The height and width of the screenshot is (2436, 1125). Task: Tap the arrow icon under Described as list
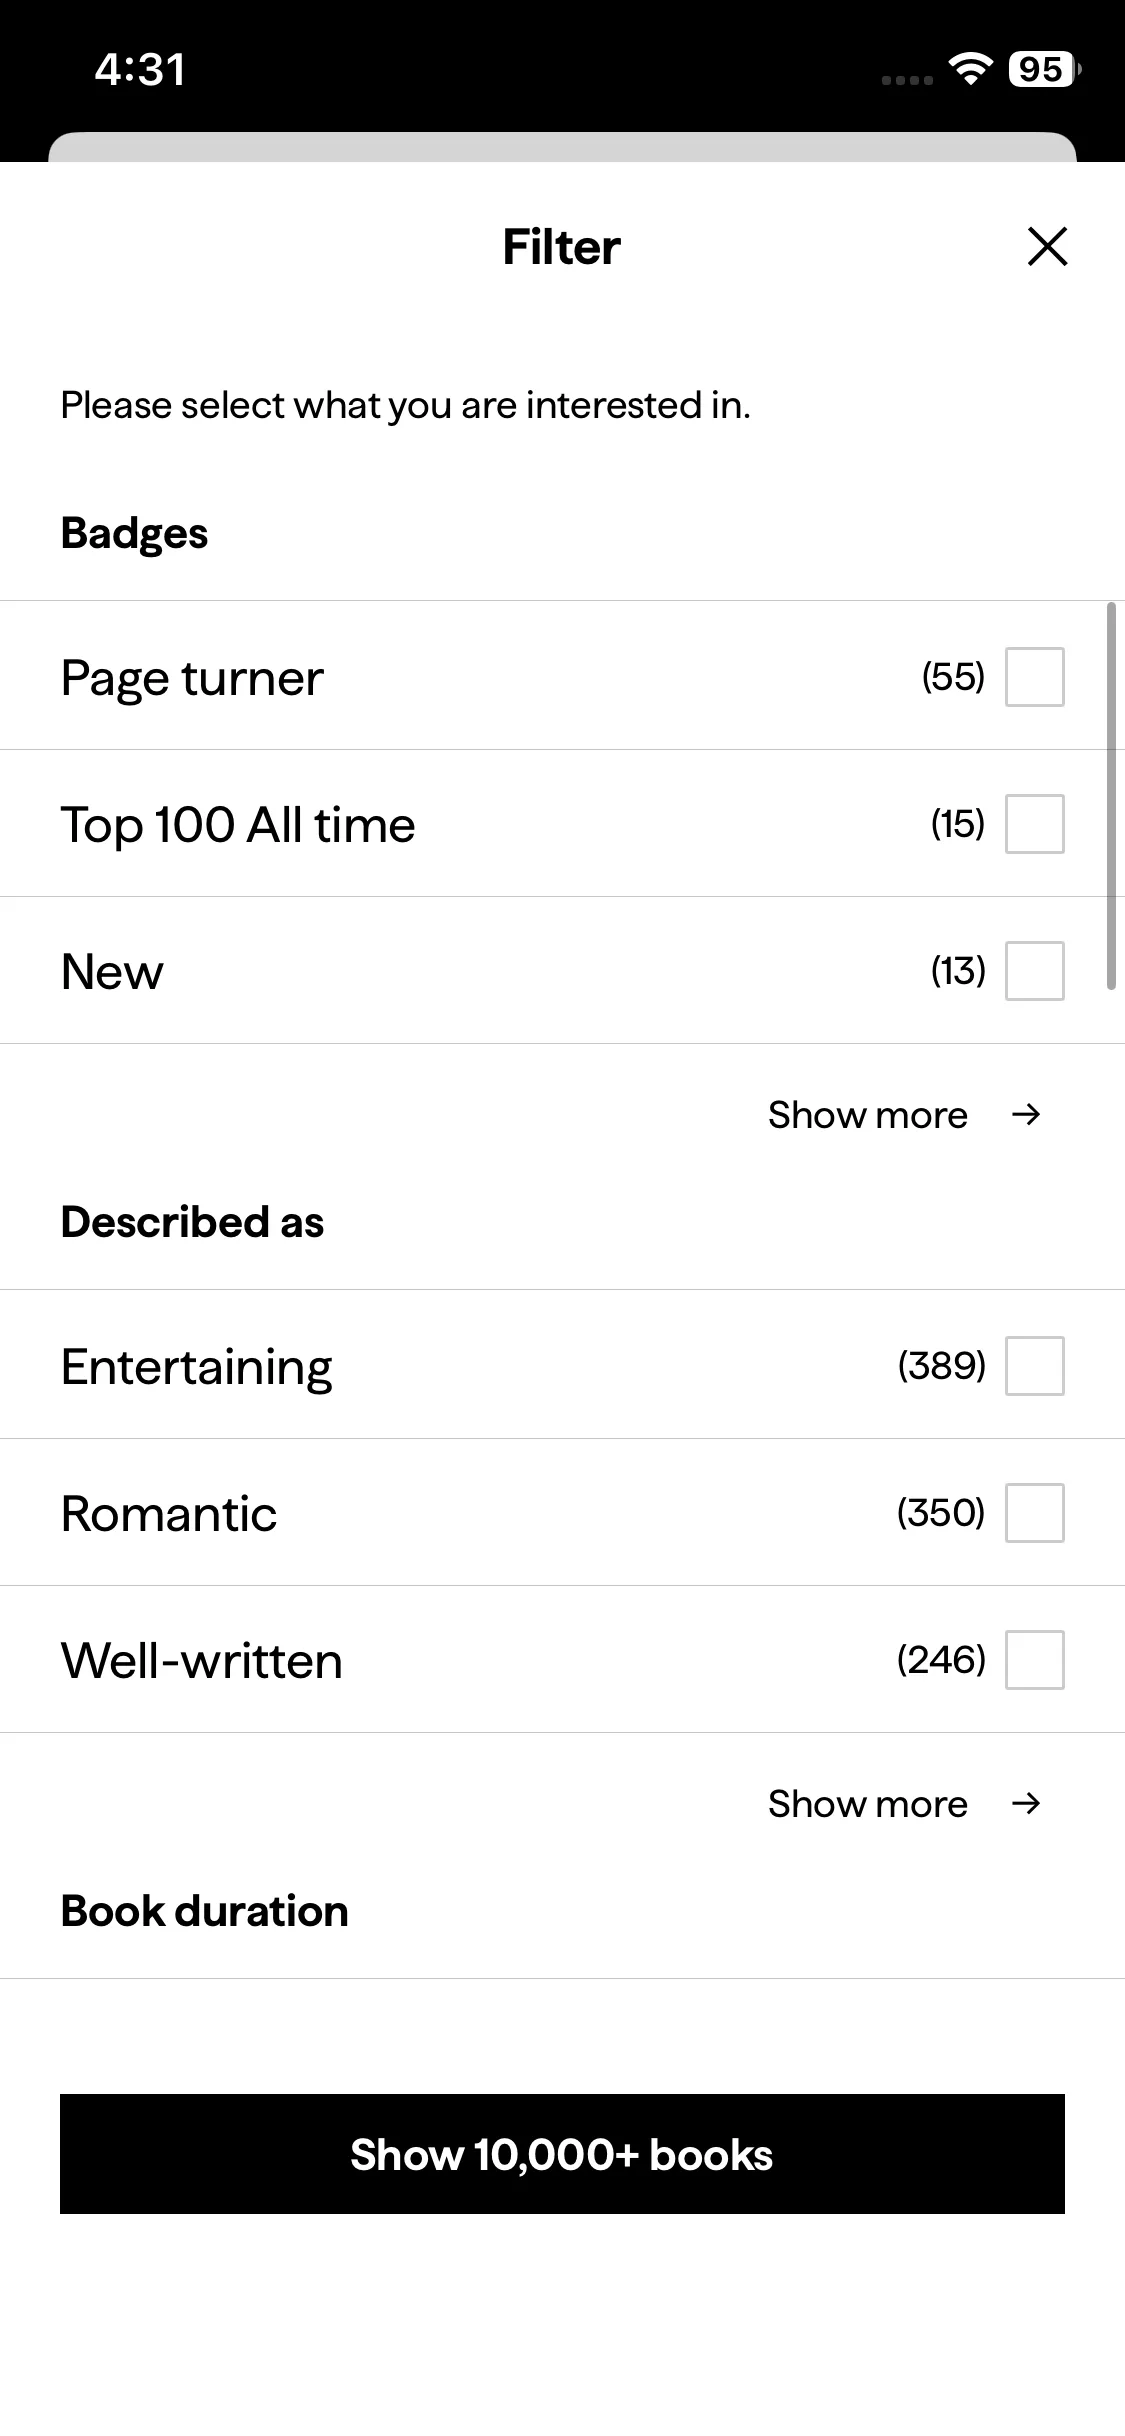coord(1026,1804)
